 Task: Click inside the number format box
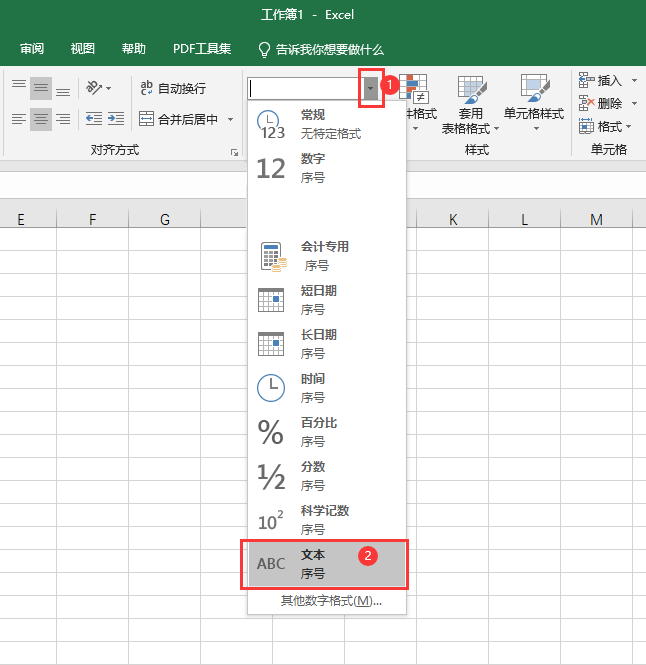click(305, 88)
